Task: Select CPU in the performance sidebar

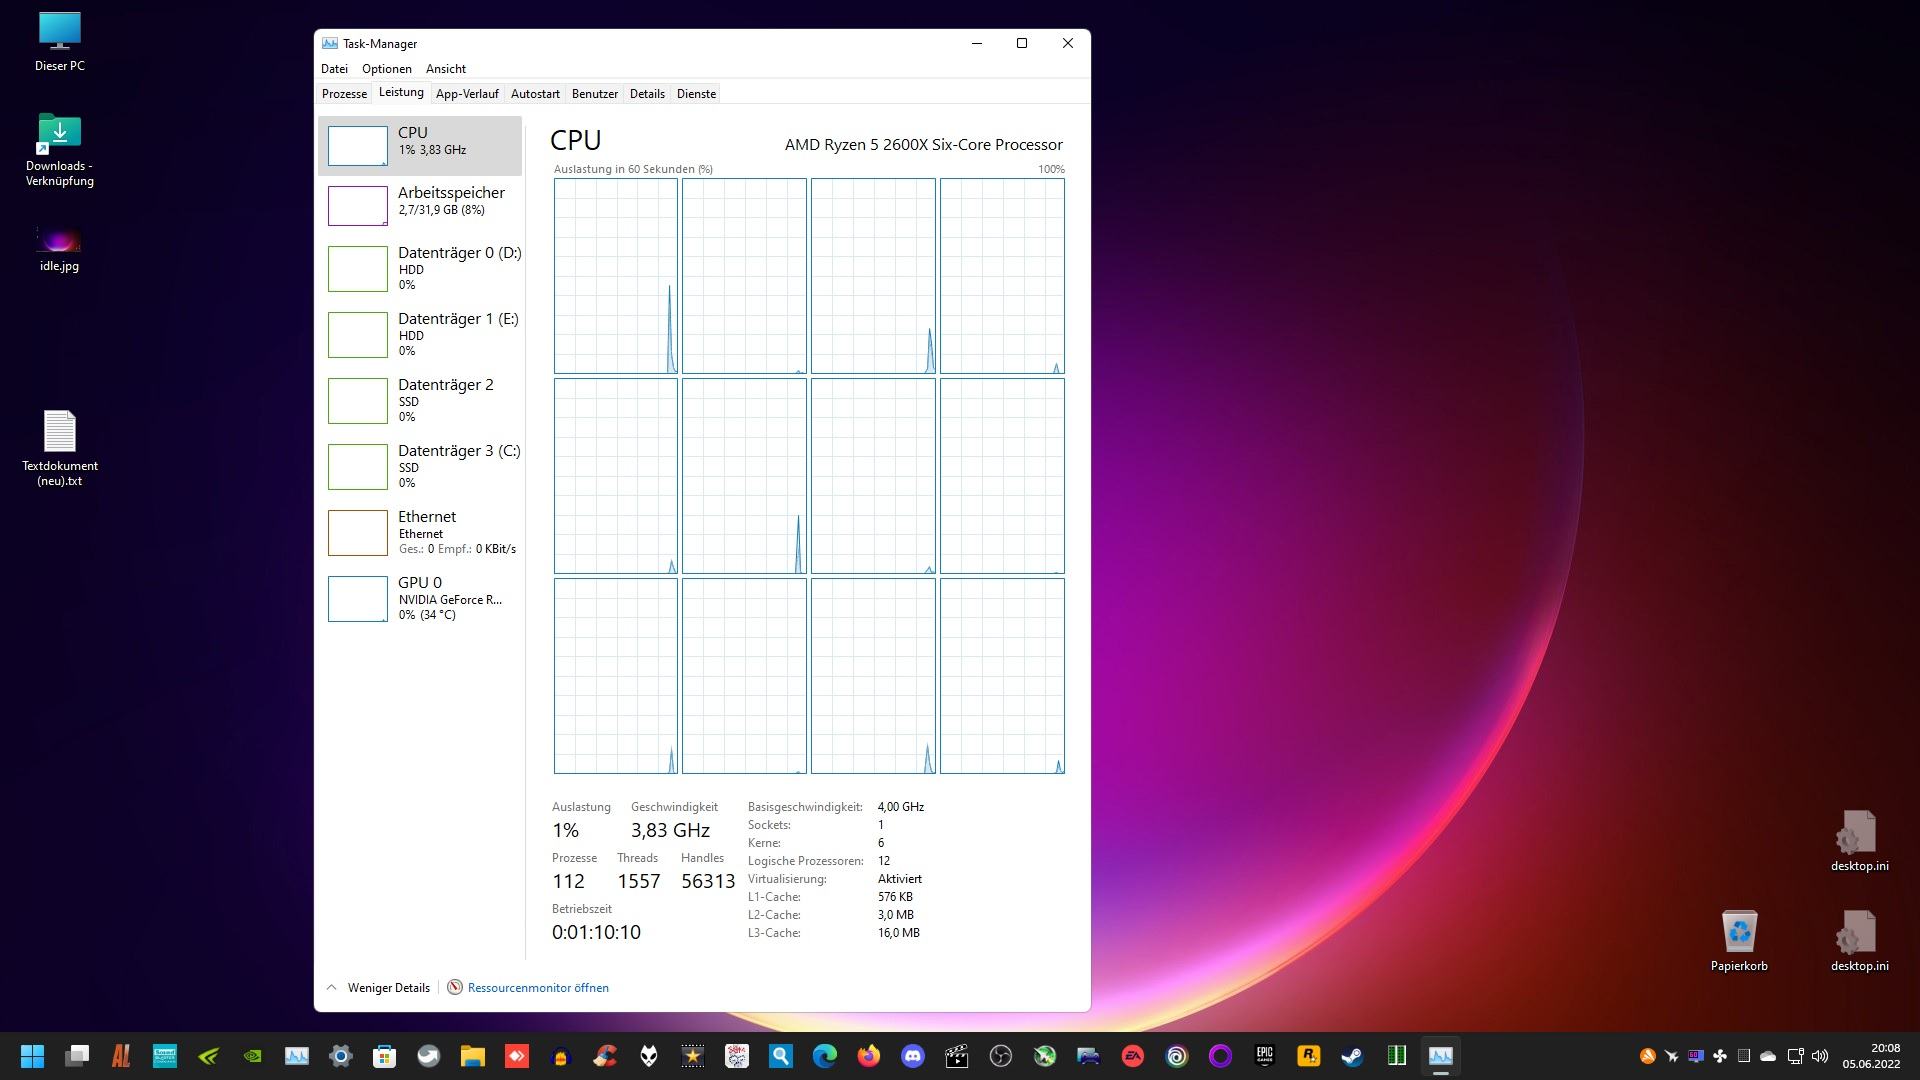Action: pyautogui.click(x=420, y=145)
